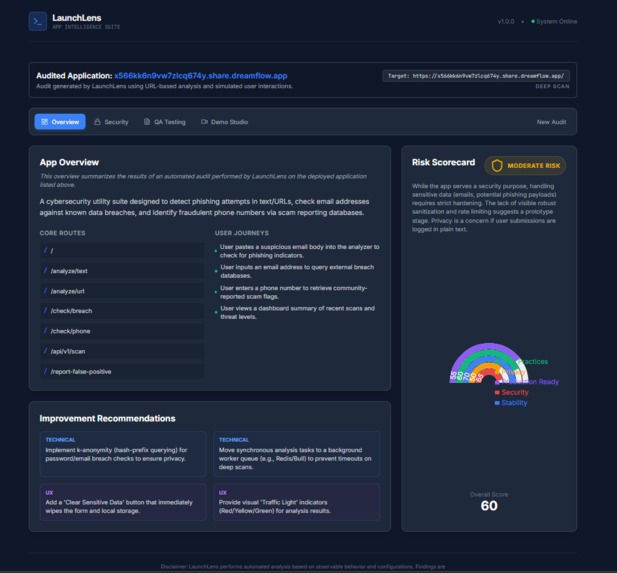Screen dimensions: 617x573
Task: Click the Overview grid icon
Action: (x=44, y=122)
